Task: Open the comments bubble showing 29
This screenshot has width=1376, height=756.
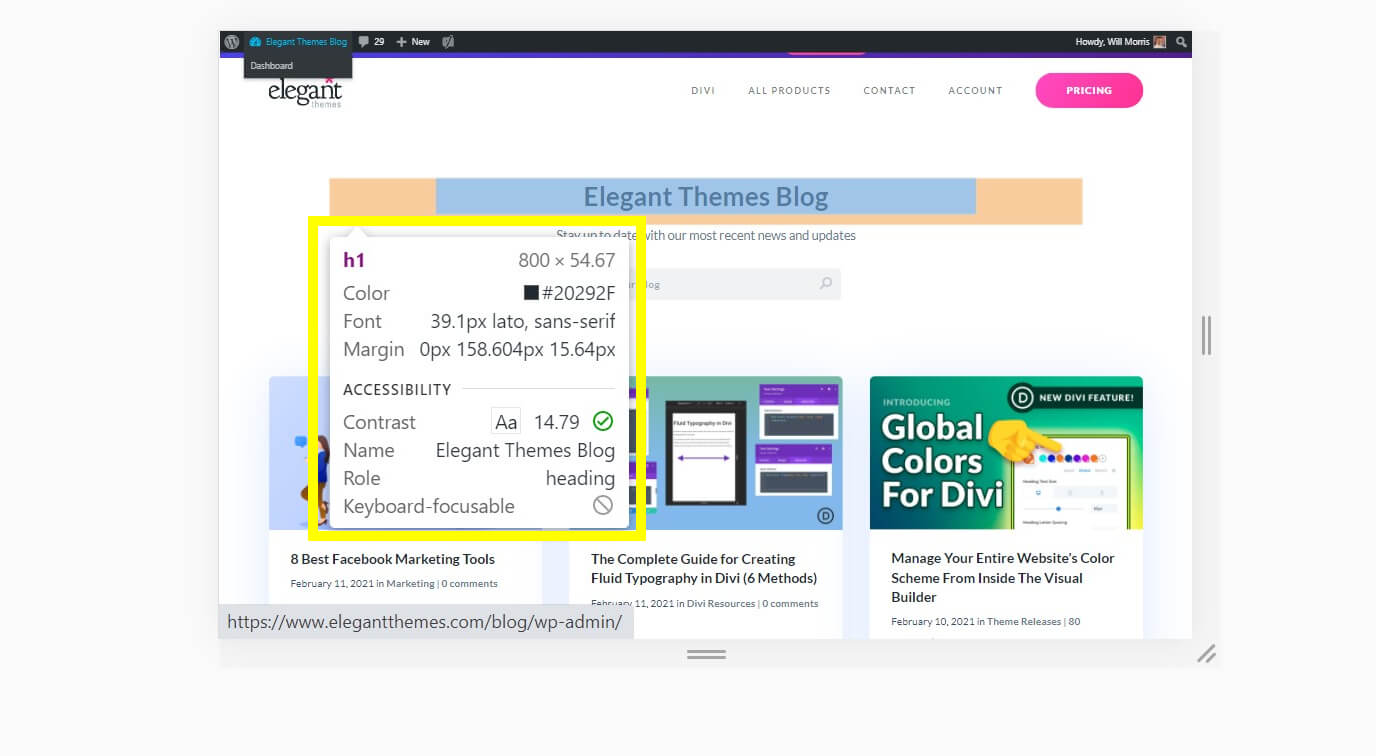Action: (x=371, y=42)
